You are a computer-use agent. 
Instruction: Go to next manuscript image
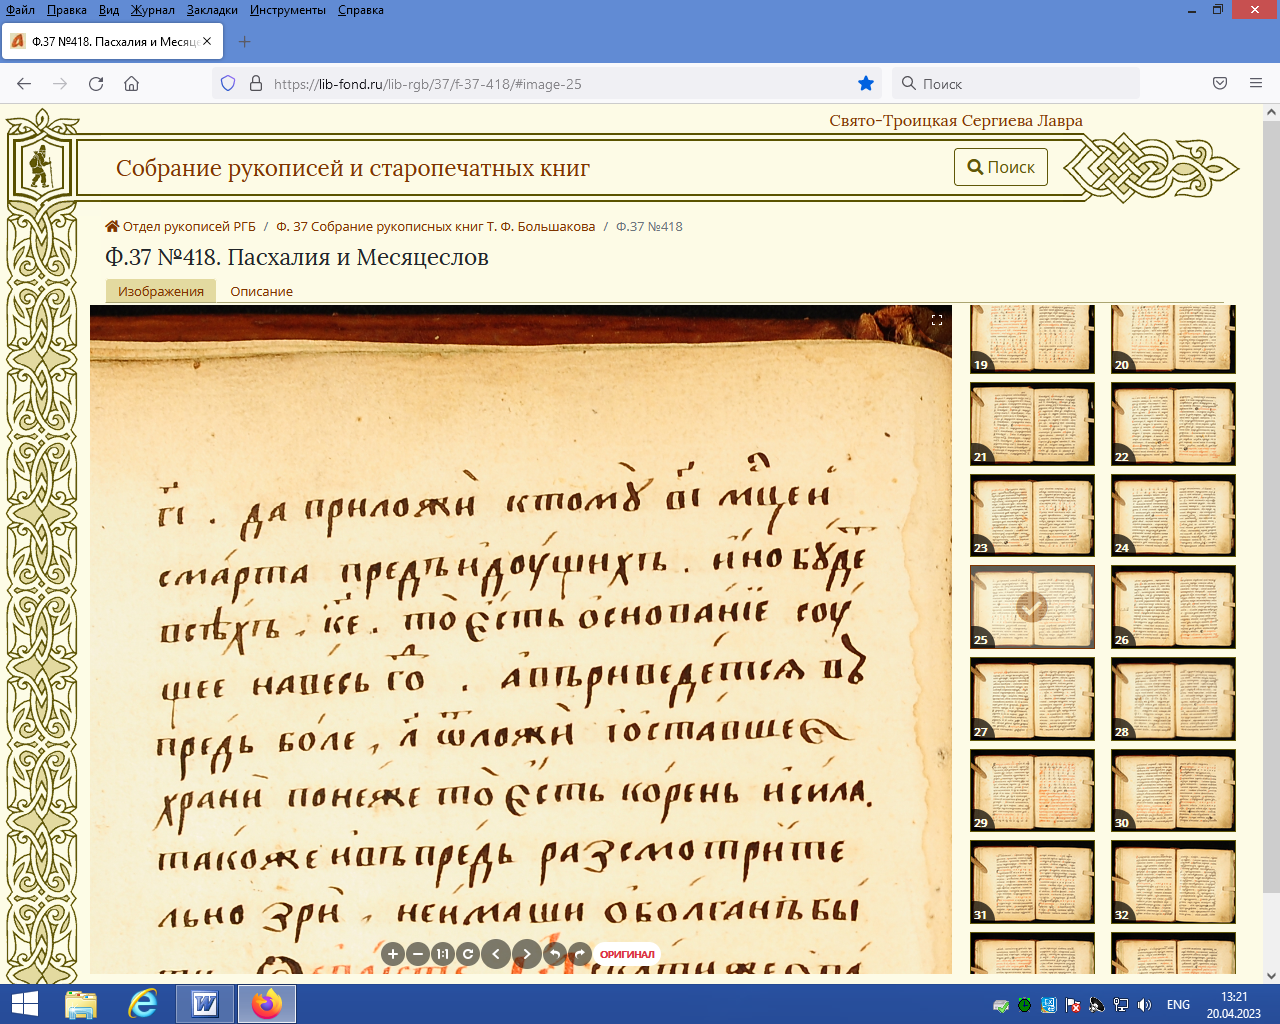pos(526,954)
